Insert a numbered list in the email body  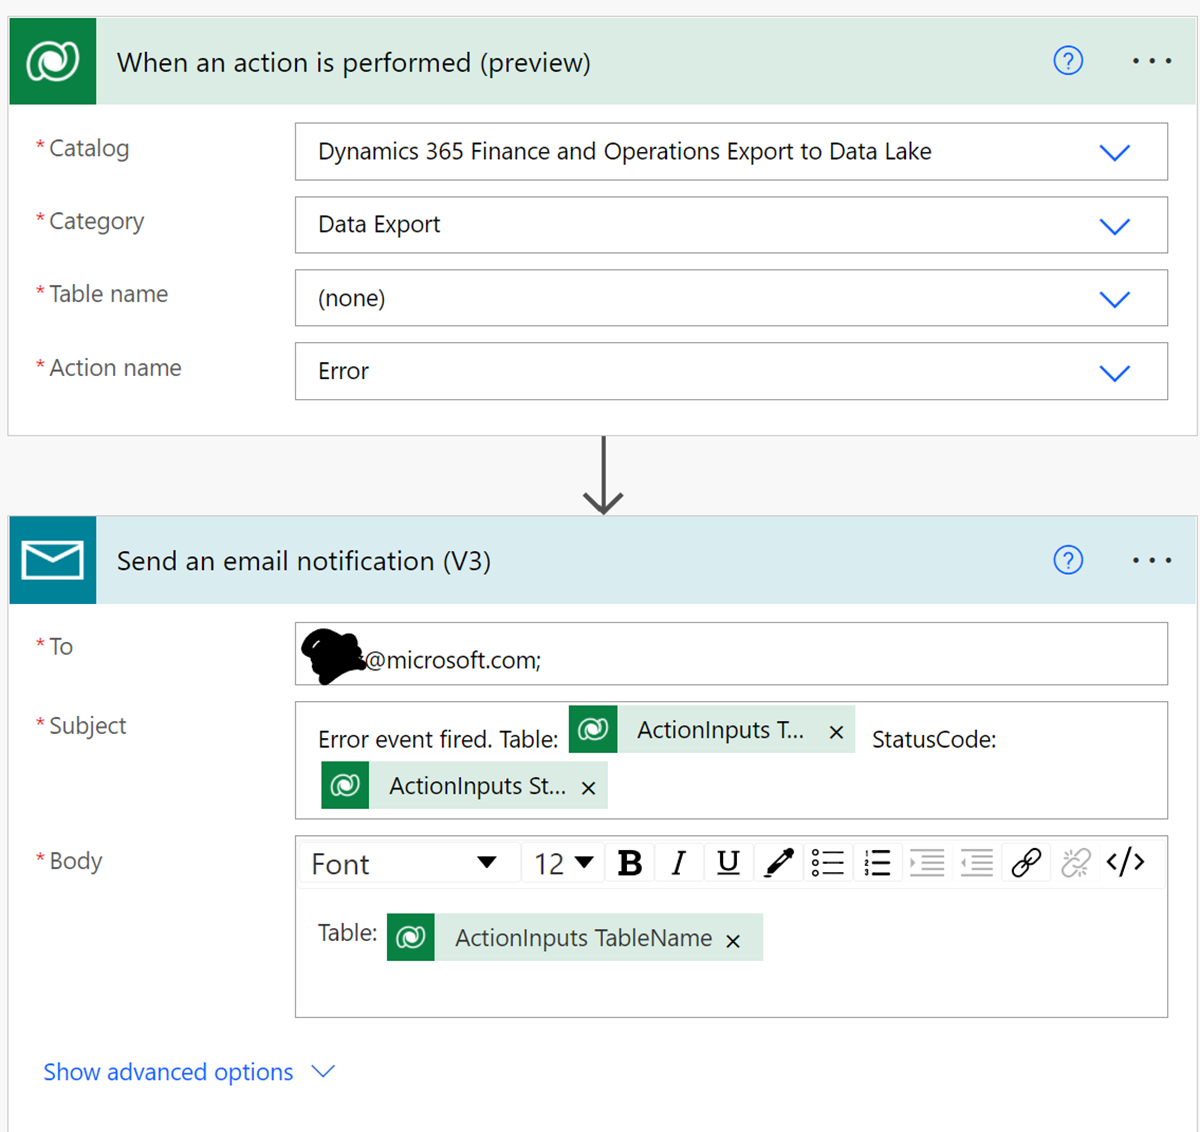877,862
